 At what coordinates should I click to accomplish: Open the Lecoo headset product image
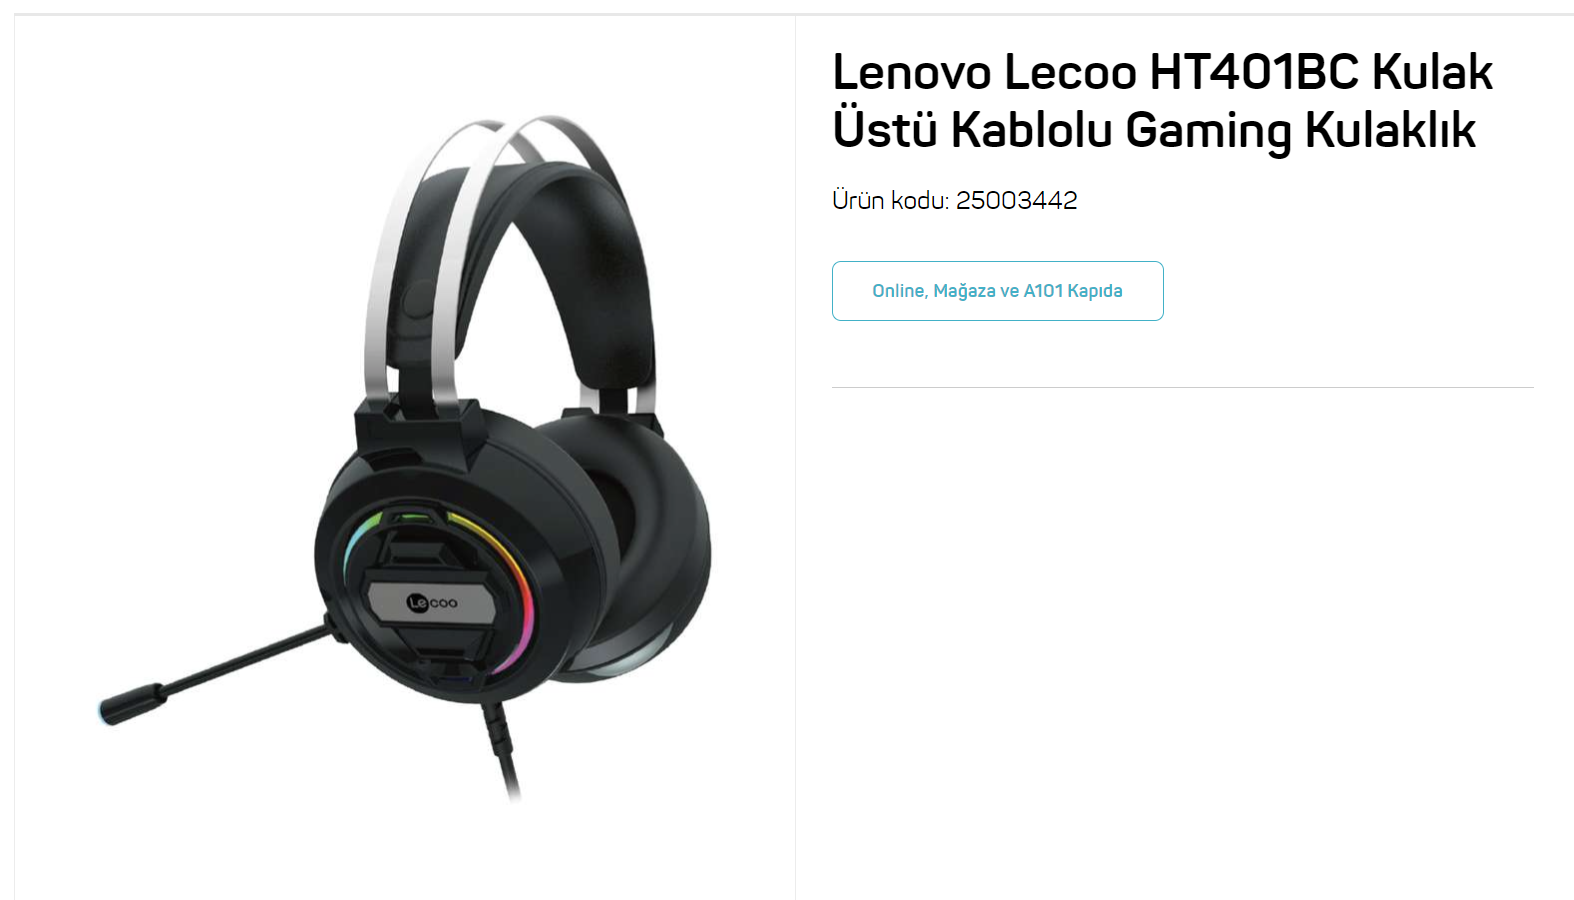coord(405,460)
